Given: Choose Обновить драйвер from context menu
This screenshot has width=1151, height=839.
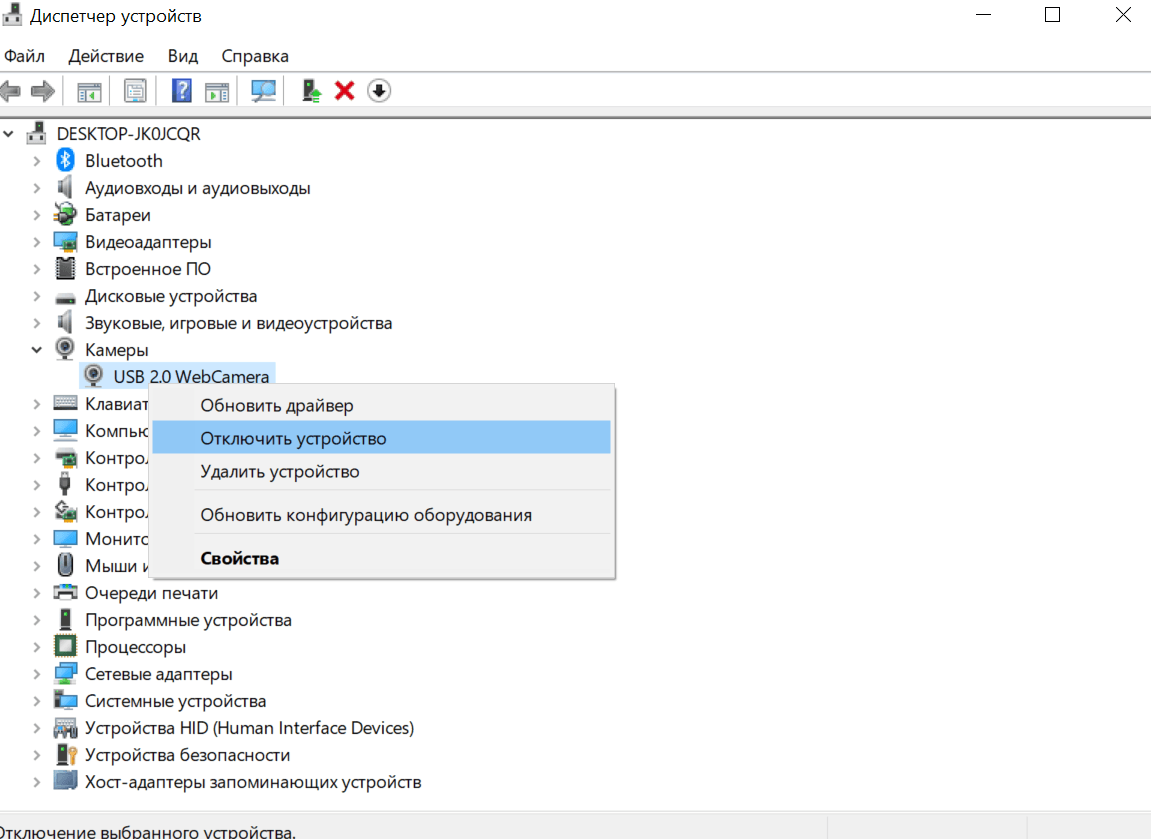Looking at the screenshot, I should 277,405.
